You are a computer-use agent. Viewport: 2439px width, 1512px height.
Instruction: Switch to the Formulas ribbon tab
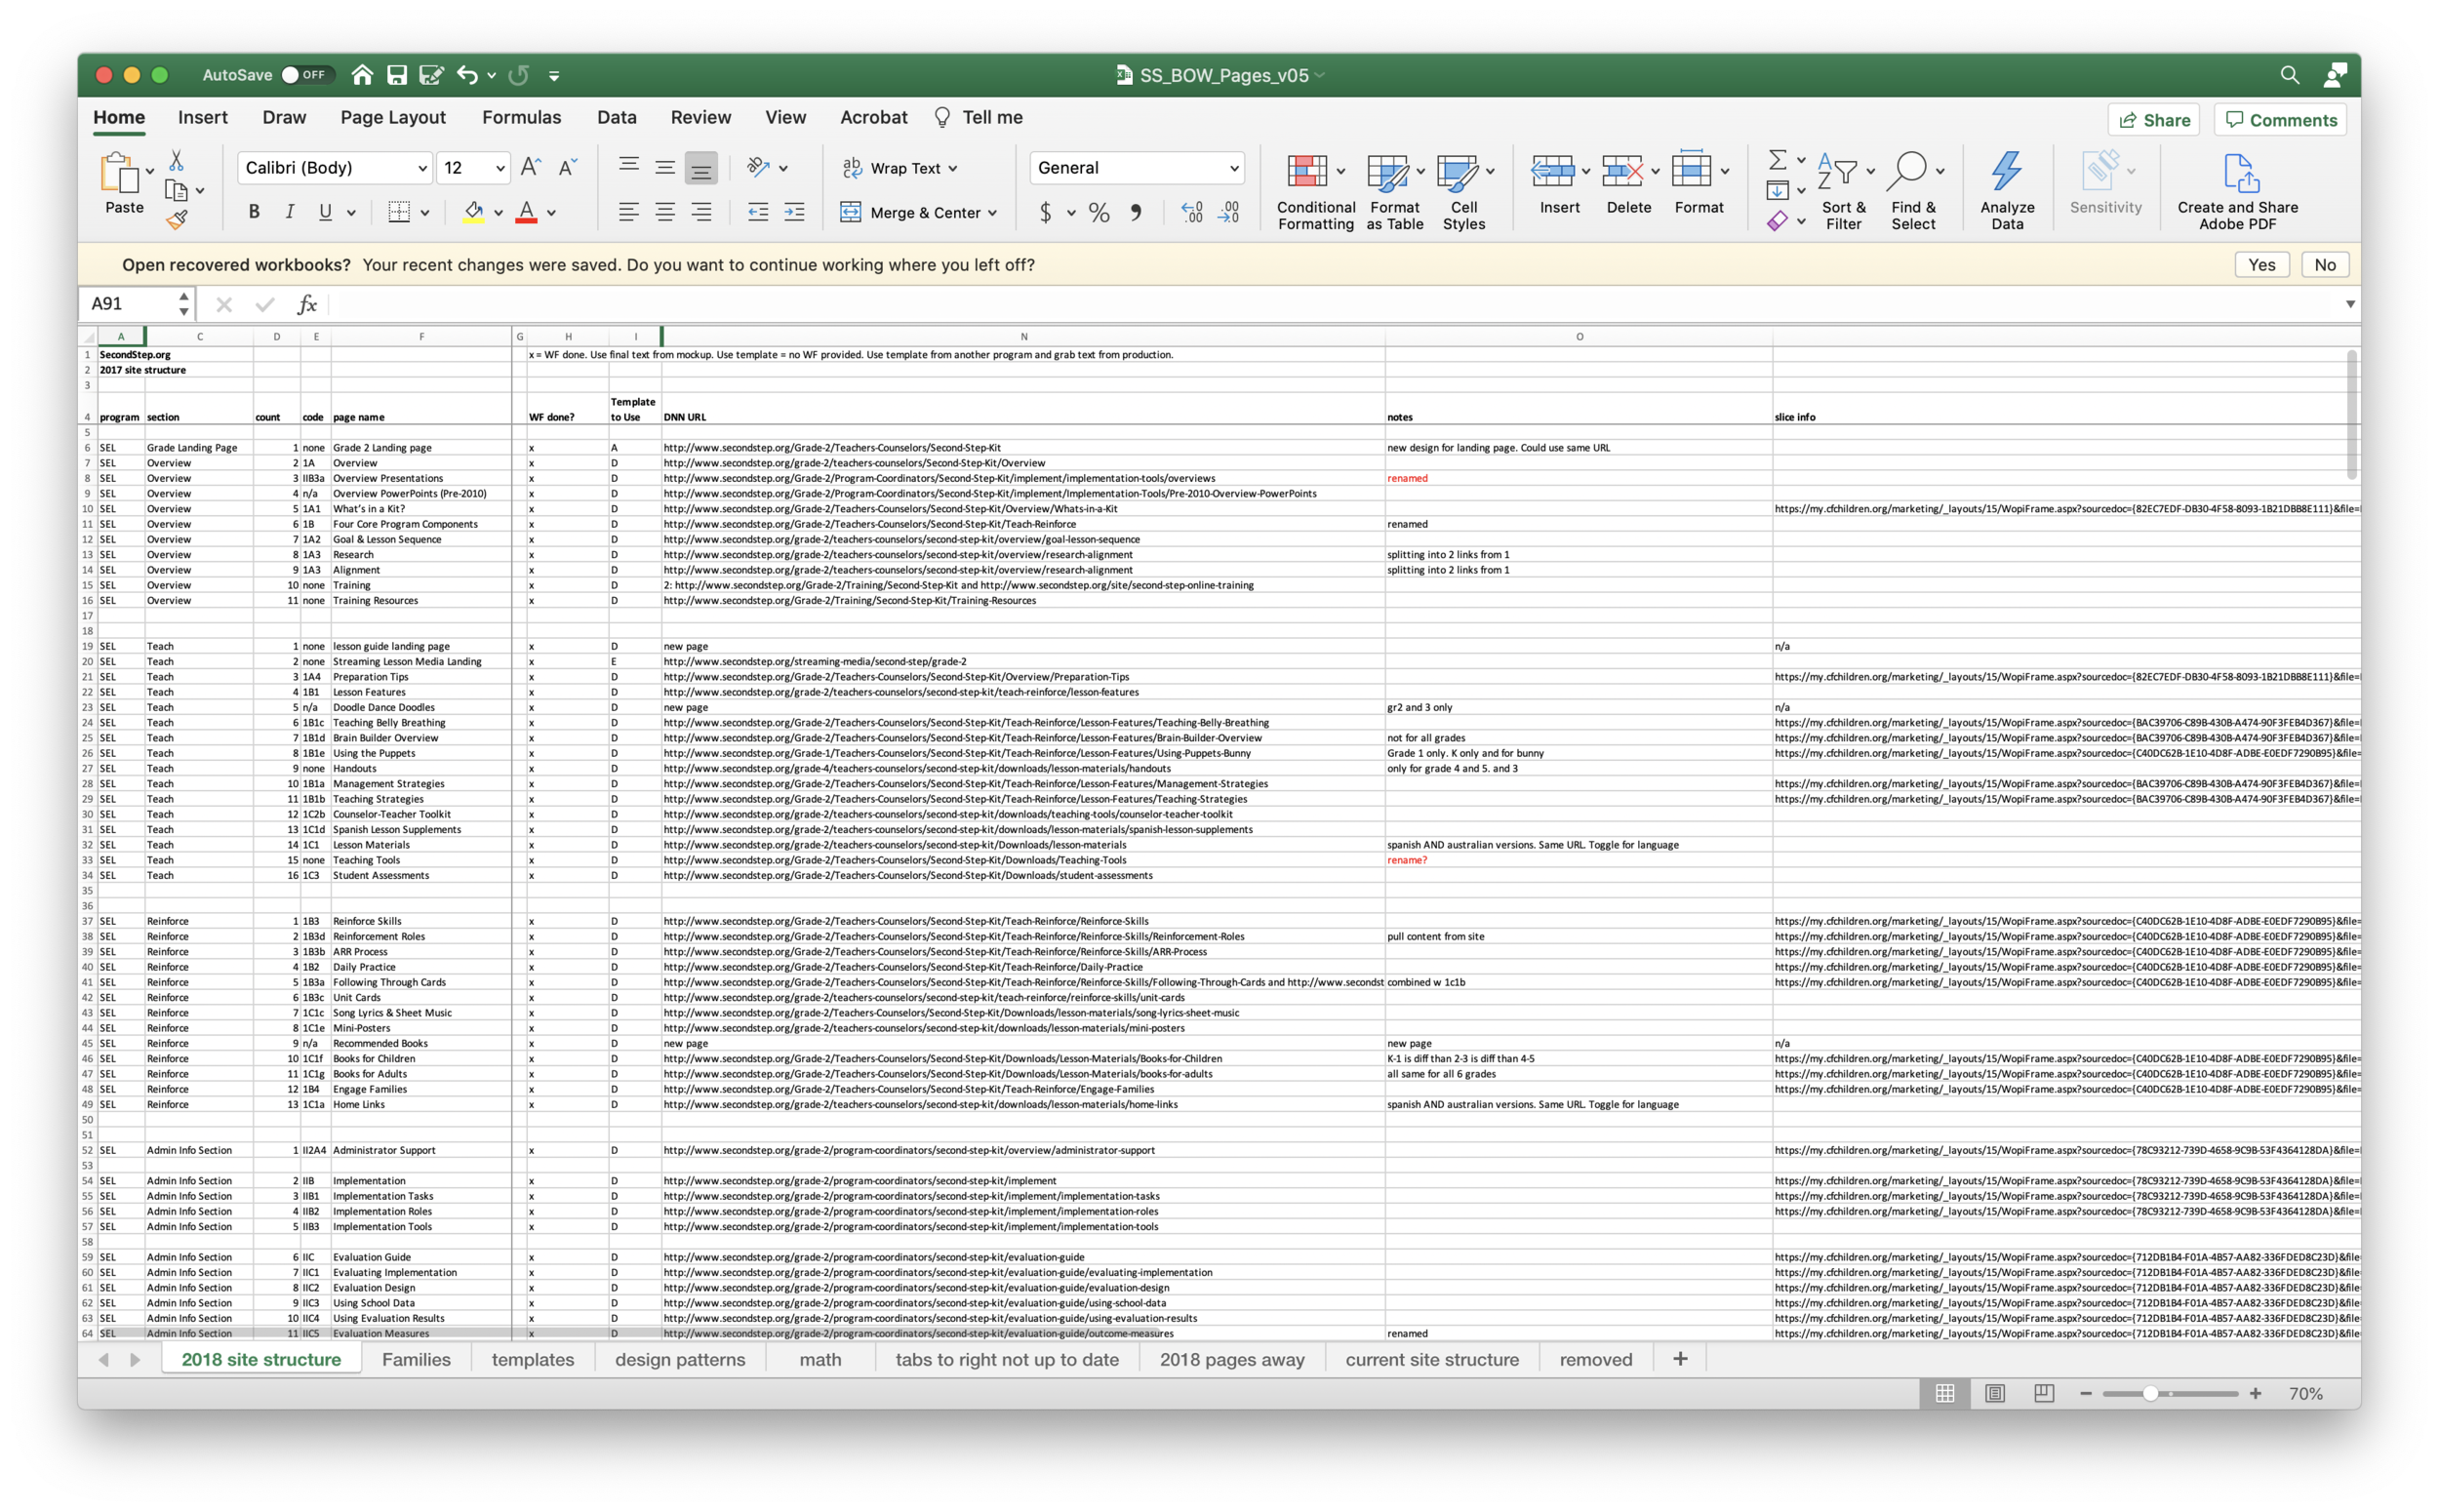point(521,117)
